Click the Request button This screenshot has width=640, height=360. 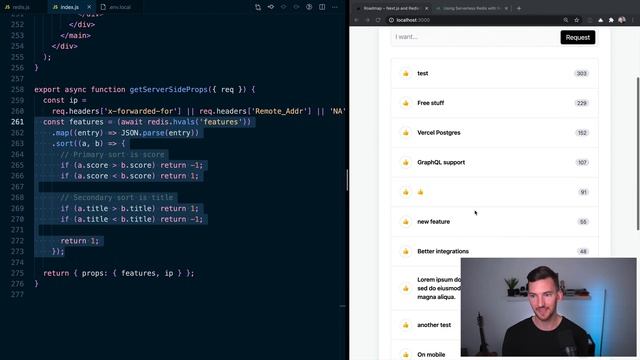click(578, 38)
